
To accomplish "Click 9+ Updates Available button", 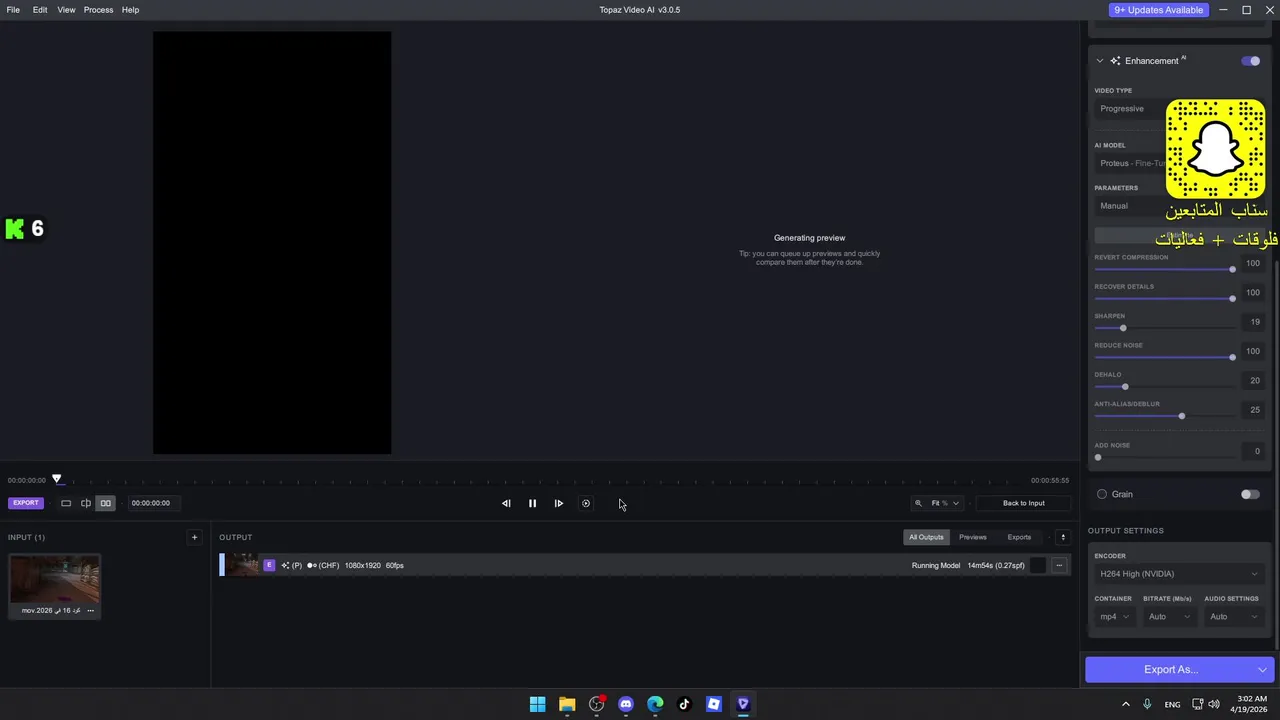I will pos(1158,10).
